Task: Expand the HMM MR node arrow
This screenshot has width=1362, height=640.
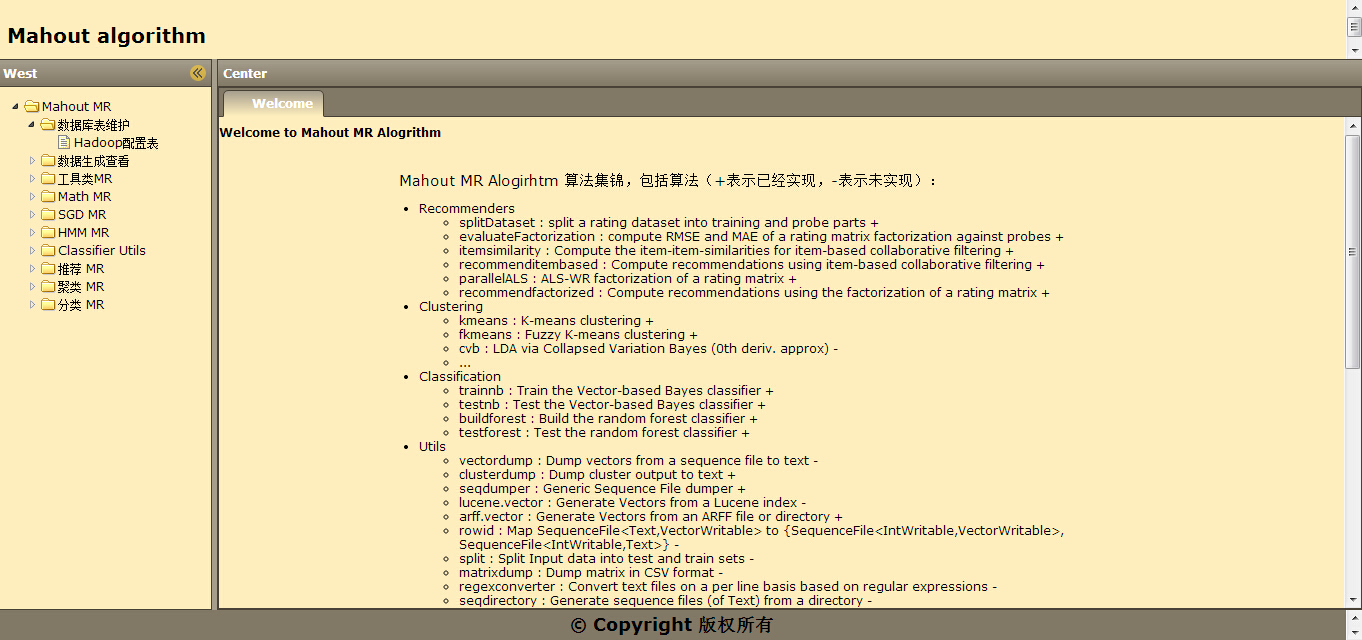Action: point(32,233)
